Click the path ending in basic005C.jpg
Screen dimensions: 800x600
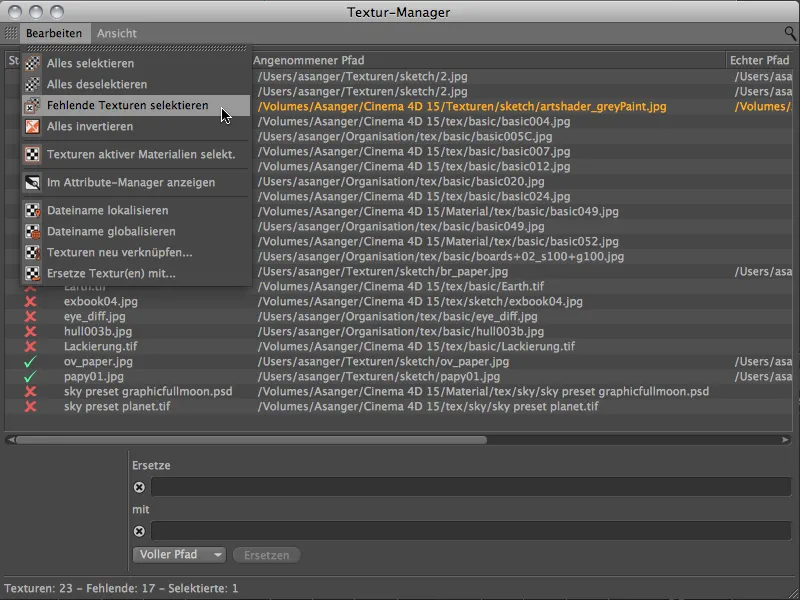[405, 137]
